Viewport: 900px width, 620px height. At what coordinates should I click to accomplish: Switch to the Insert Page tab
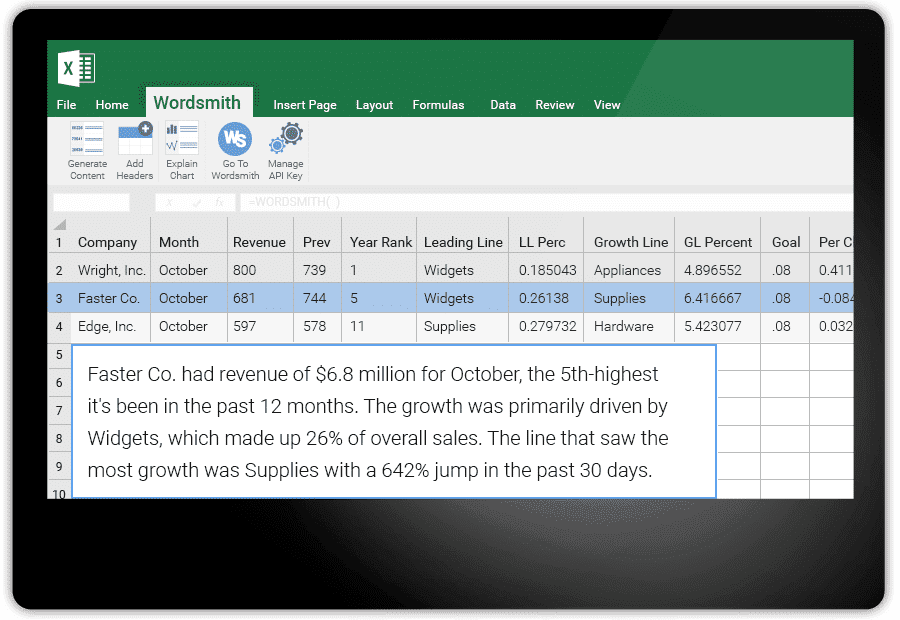[x=305, y=105]
